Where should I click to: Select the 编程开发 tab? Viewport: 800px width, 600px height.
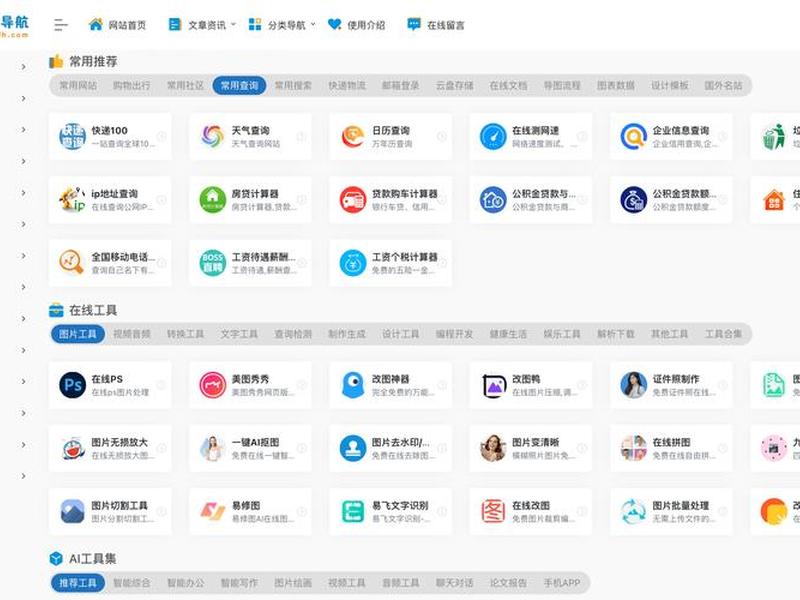point(454,334)
